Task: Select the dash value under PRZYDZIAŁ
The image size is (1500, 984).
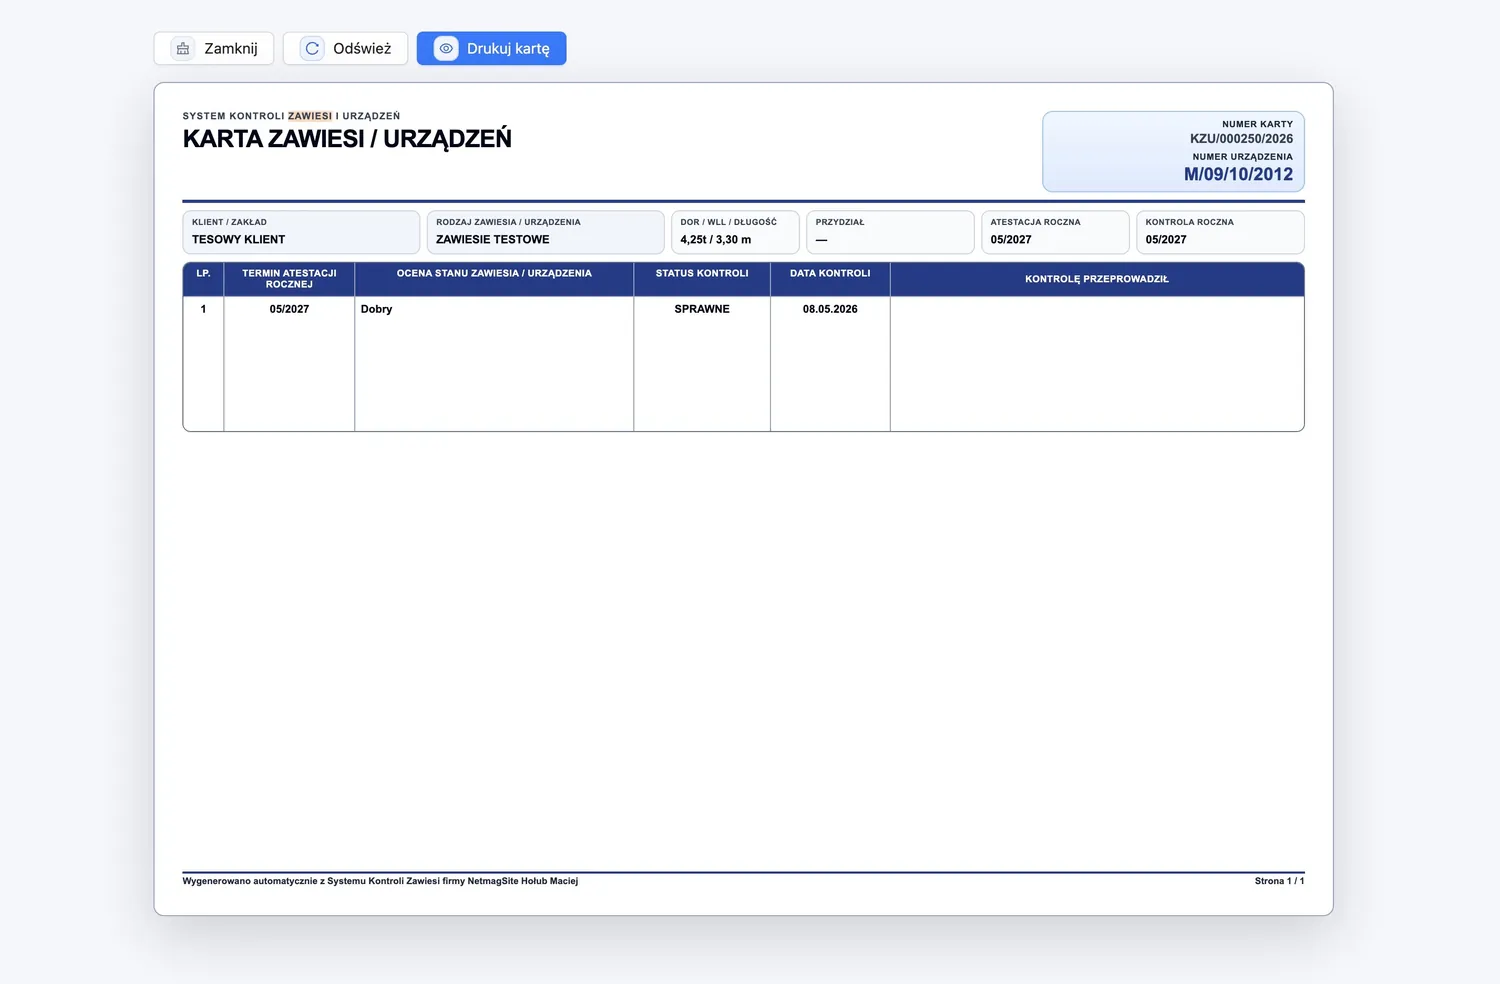Action: (821, 240)
